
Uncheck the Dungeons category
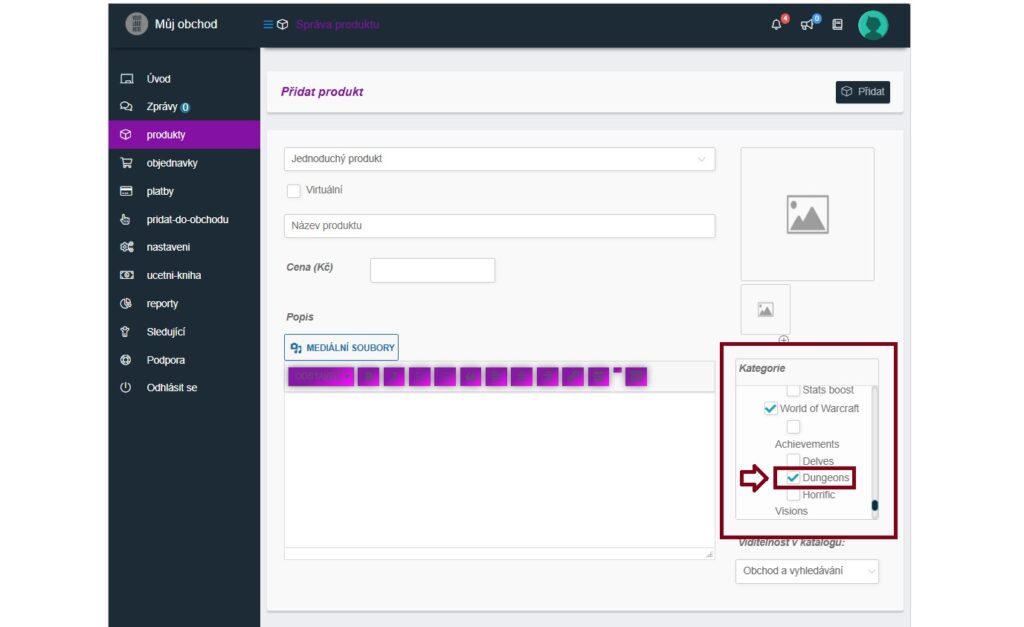(x=793, y=477)
